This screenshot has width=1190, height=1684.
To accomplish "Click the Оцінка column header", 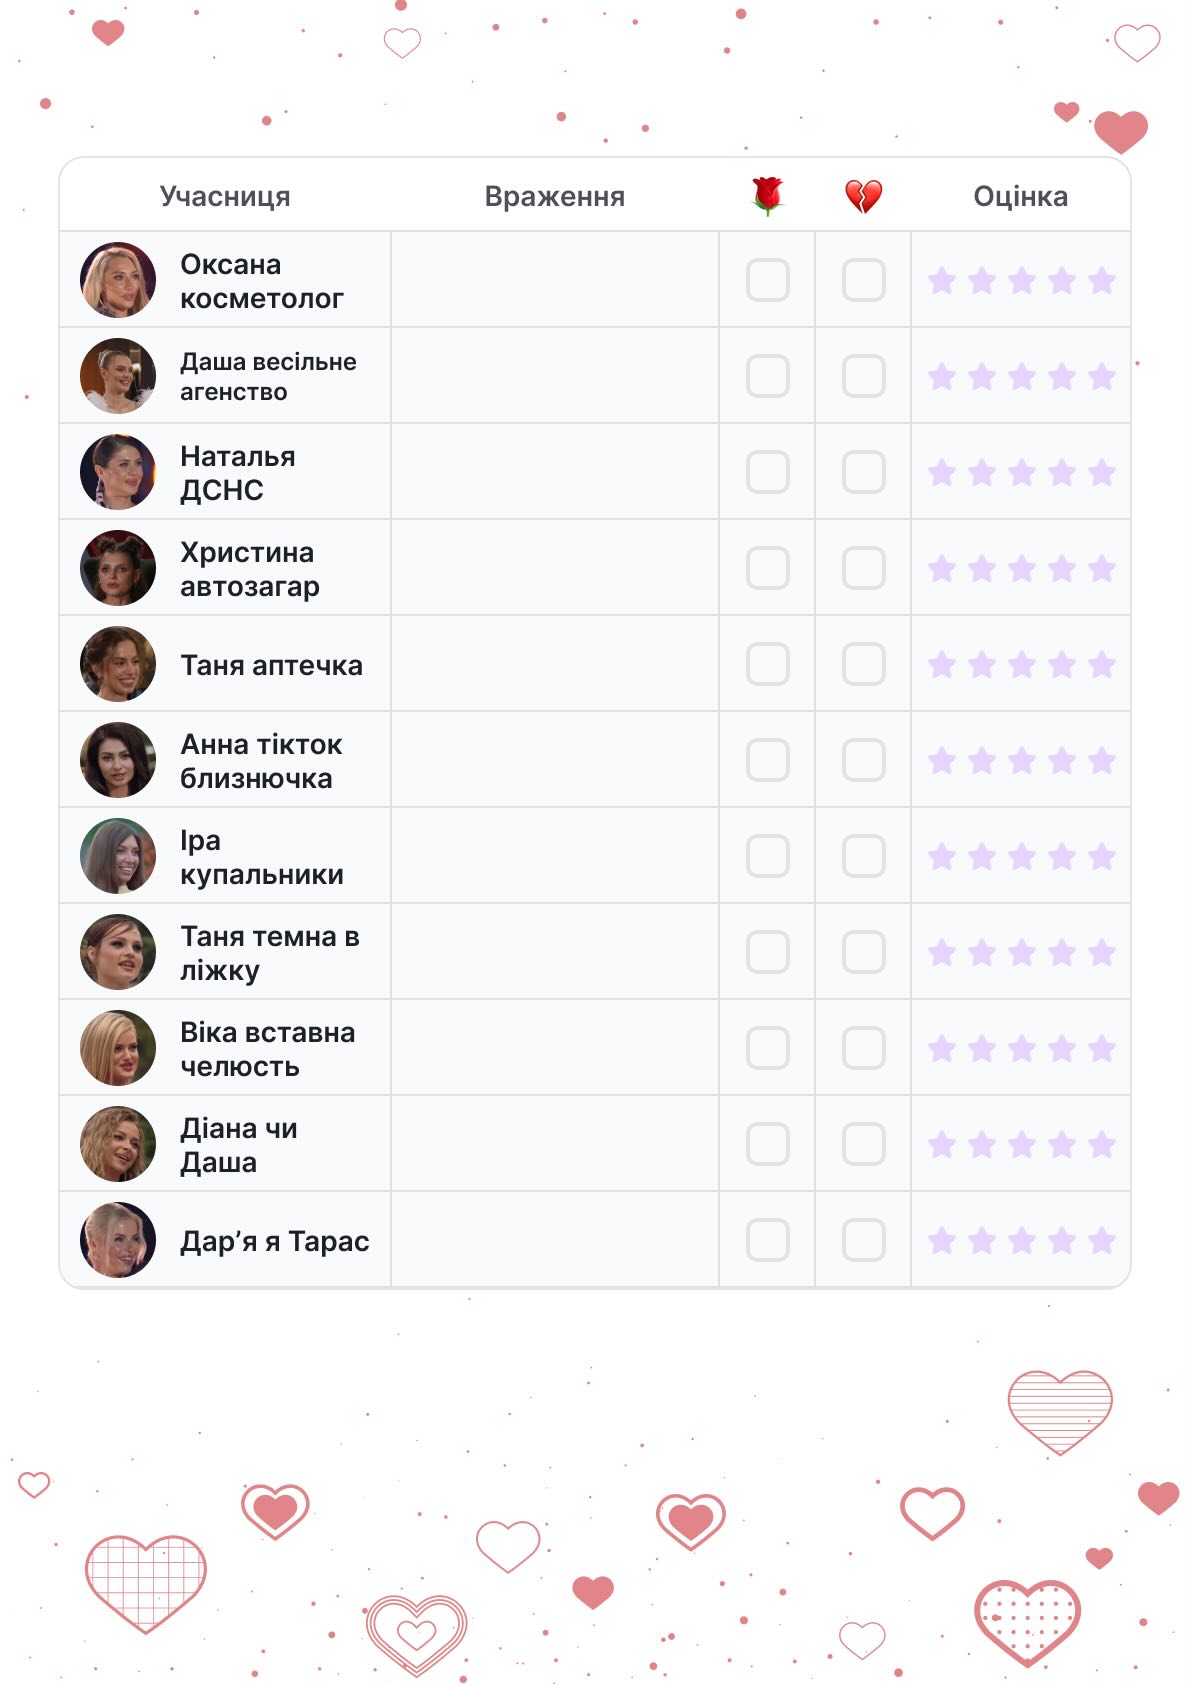I will tap(1020, 196).
